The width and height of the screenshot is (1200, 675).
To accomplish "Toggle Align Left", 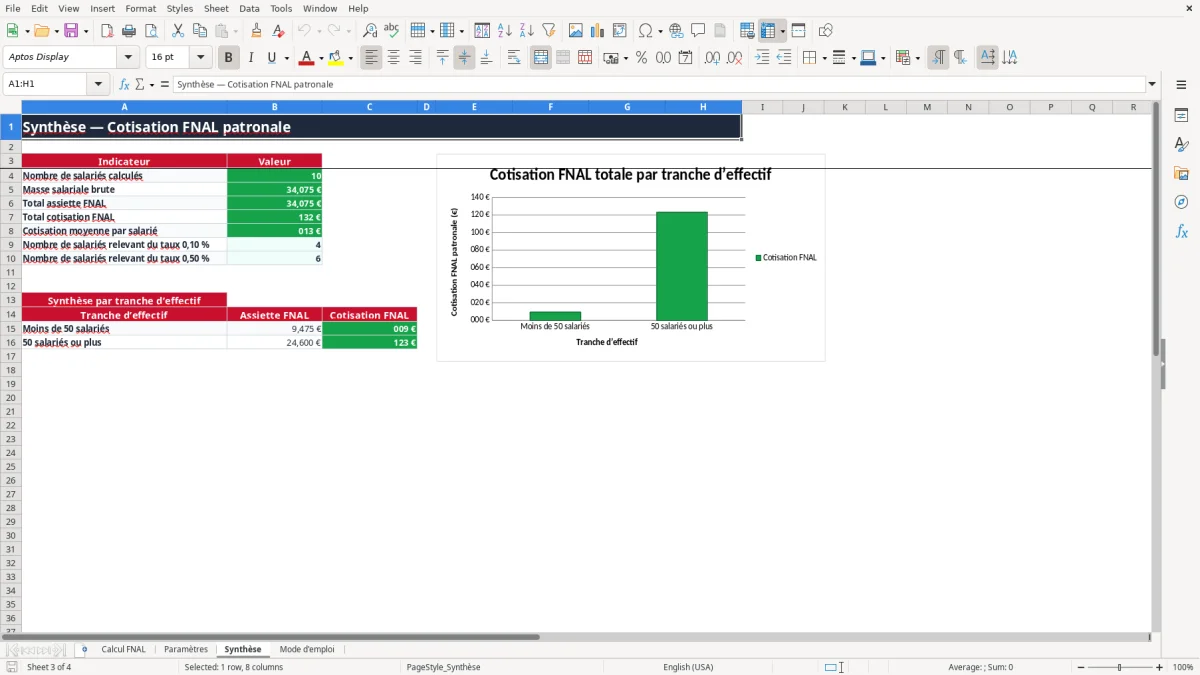I will [x=371, y=58].
